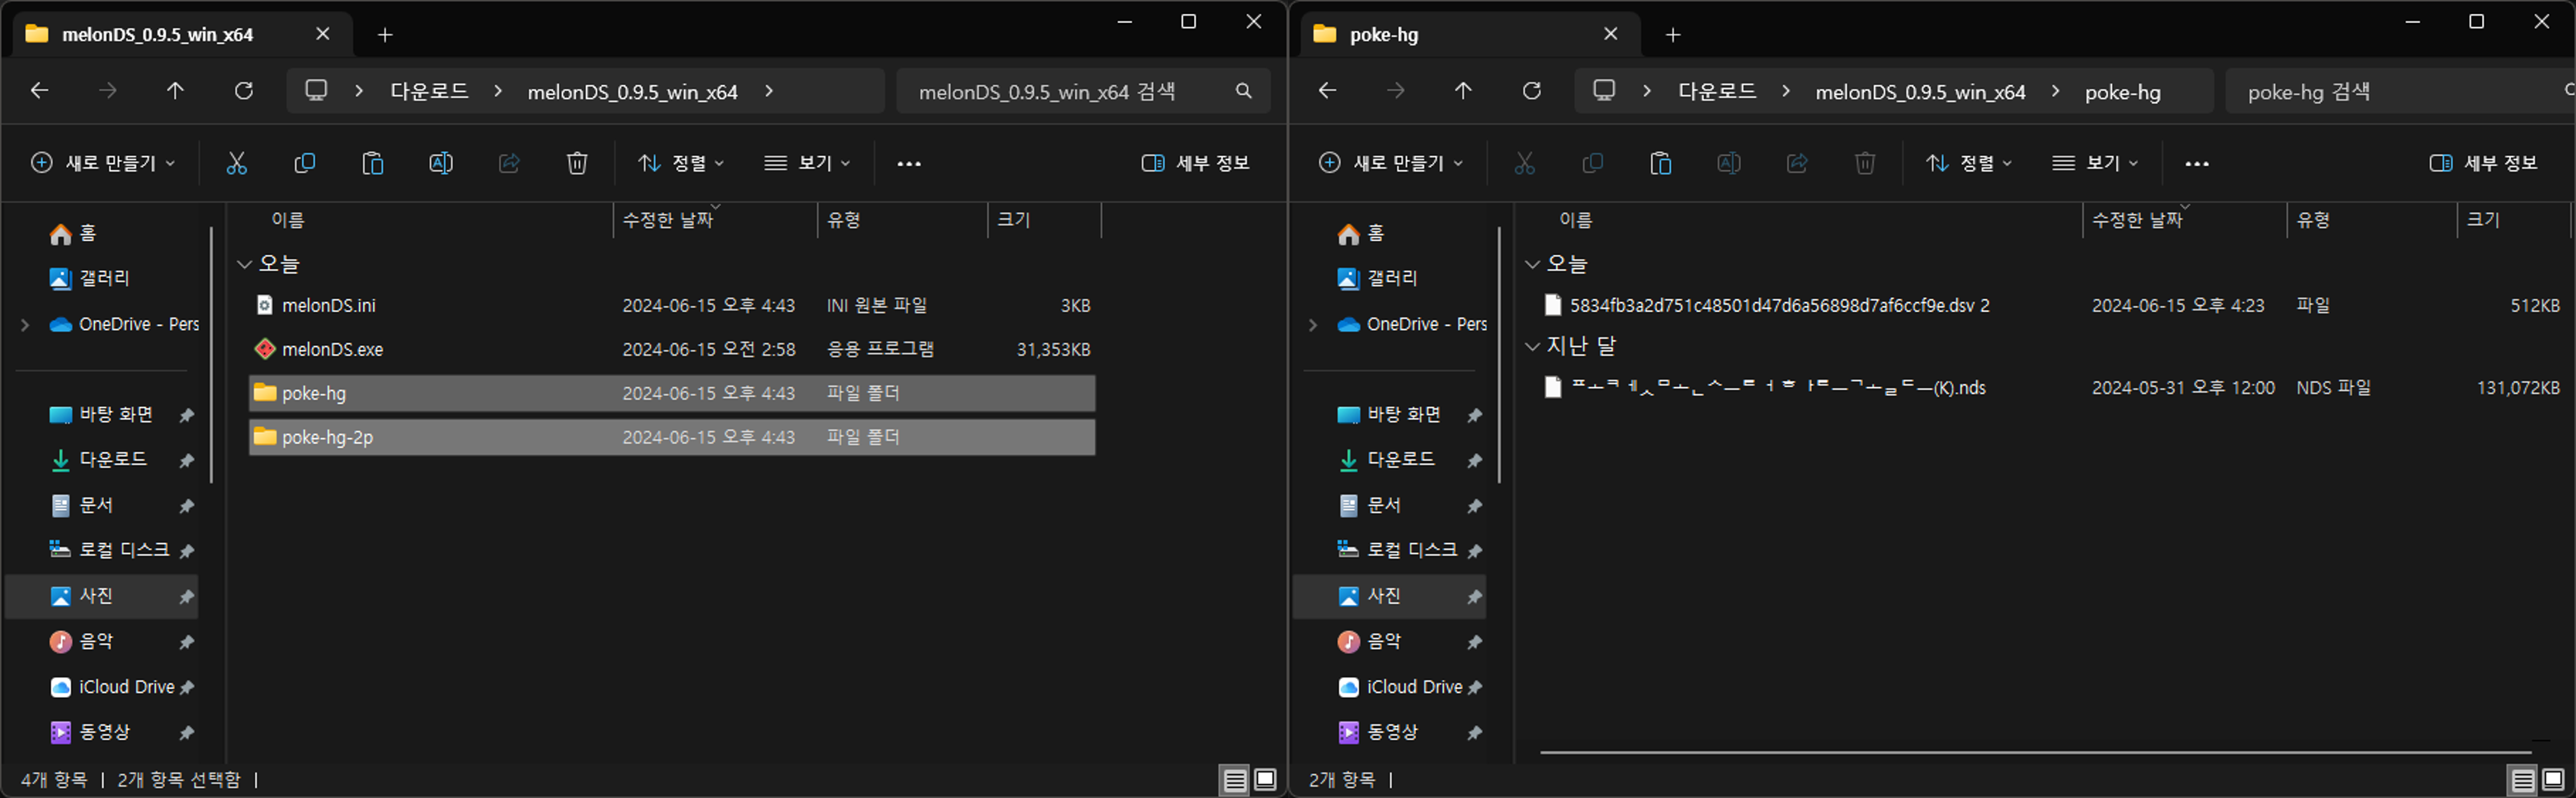Switch to large thumbnails view in poke-hg window
2576x798 pixels.
(x=2553, y=779)
